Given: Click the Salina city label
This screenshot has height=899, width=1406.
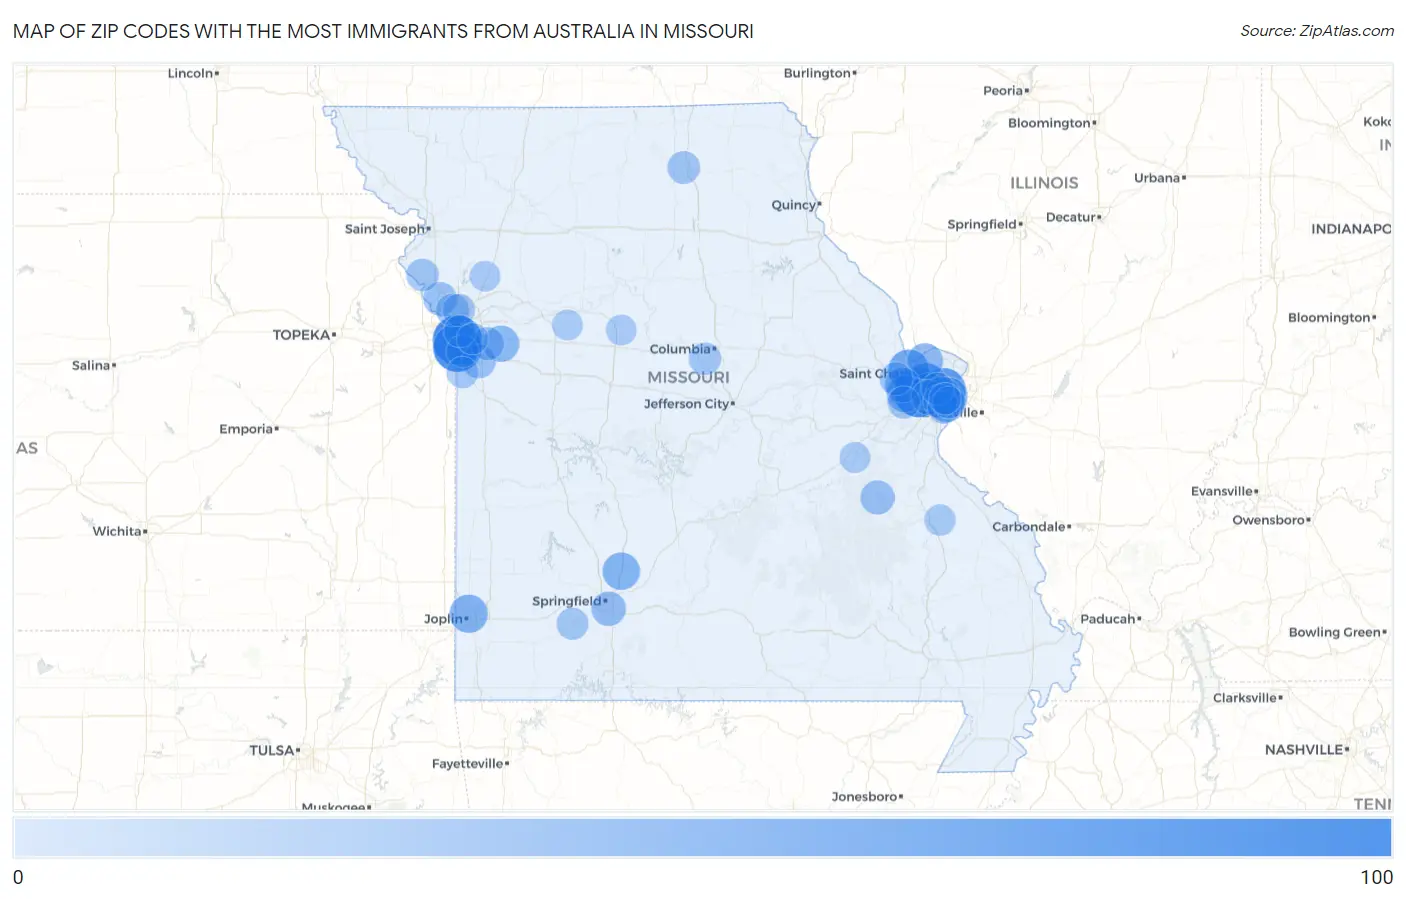Looking at the screenshot, I should click(91, 366).
